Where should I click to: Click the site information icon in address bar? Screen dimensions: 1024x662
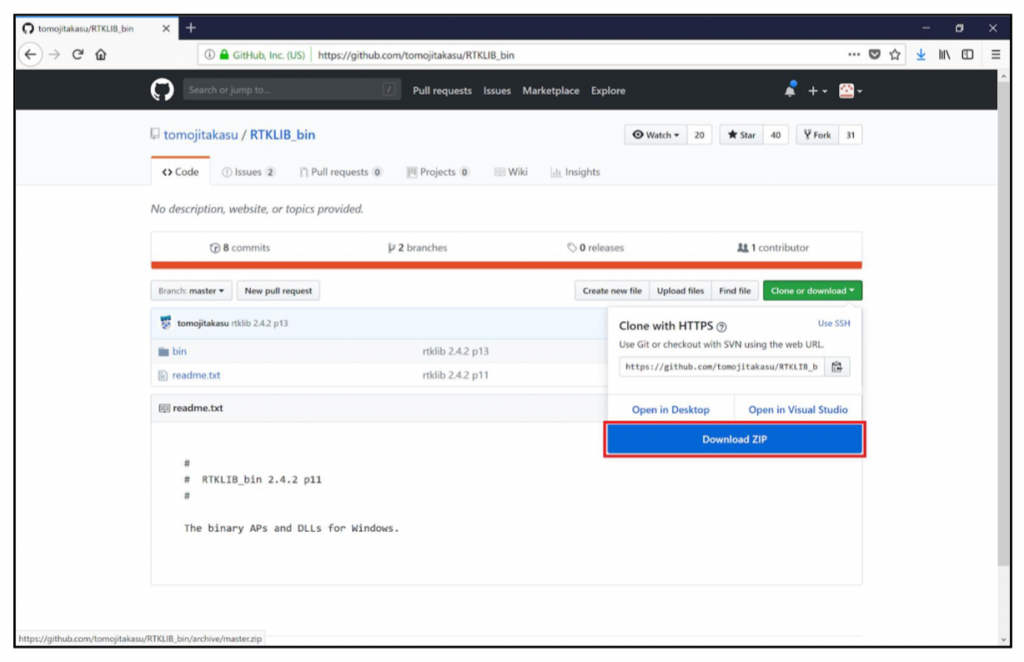(x=209, y=55)
